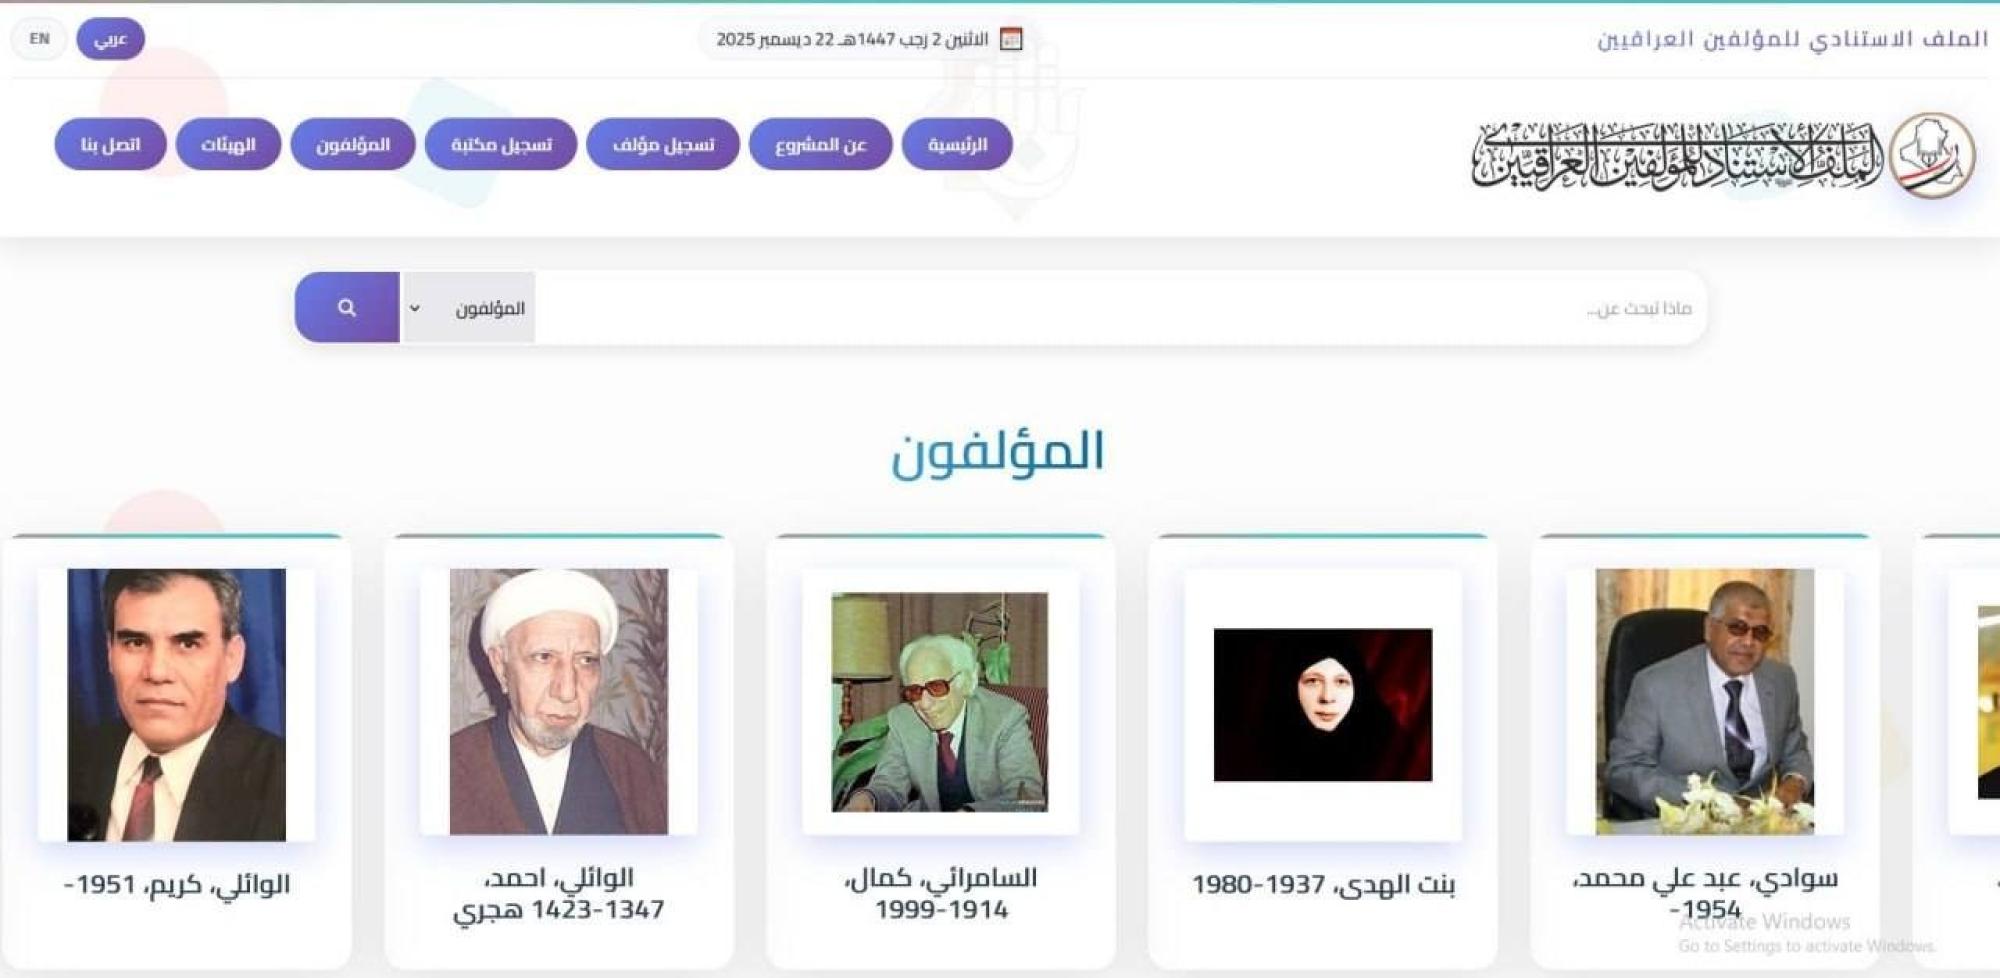
Task: Click the dropdown chevron arrow in search bar
Action: 415,308
